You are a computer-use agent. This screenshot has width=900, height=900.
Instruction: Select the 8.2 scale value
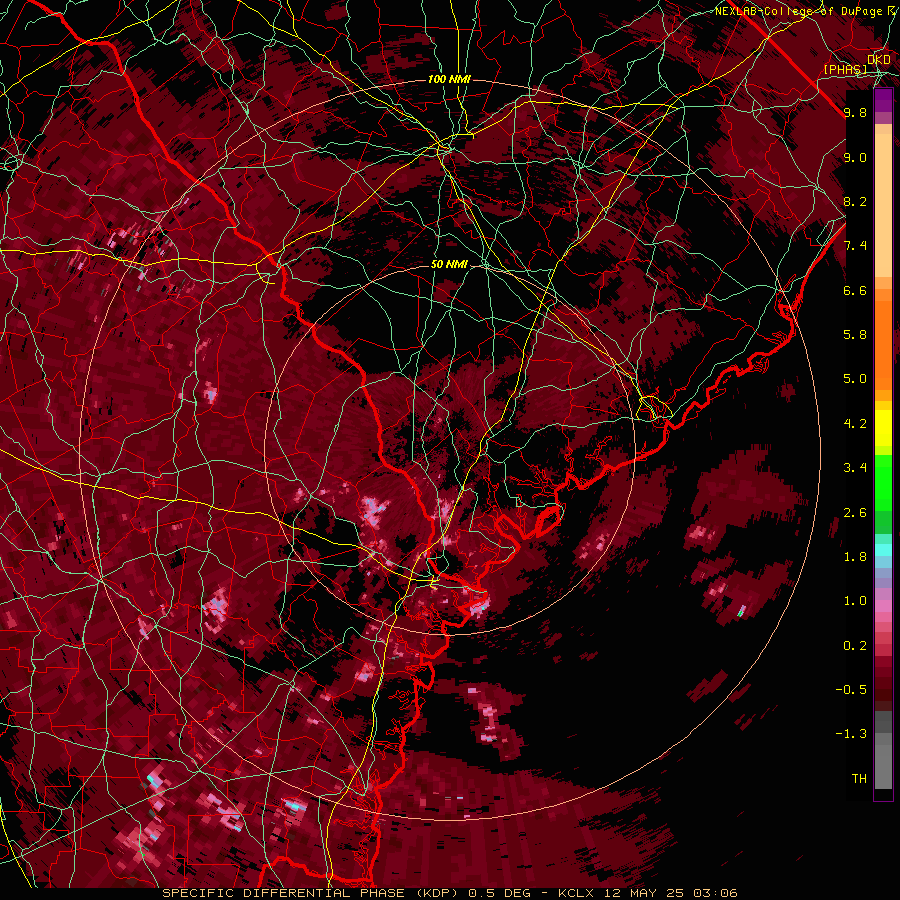point(855,201)
